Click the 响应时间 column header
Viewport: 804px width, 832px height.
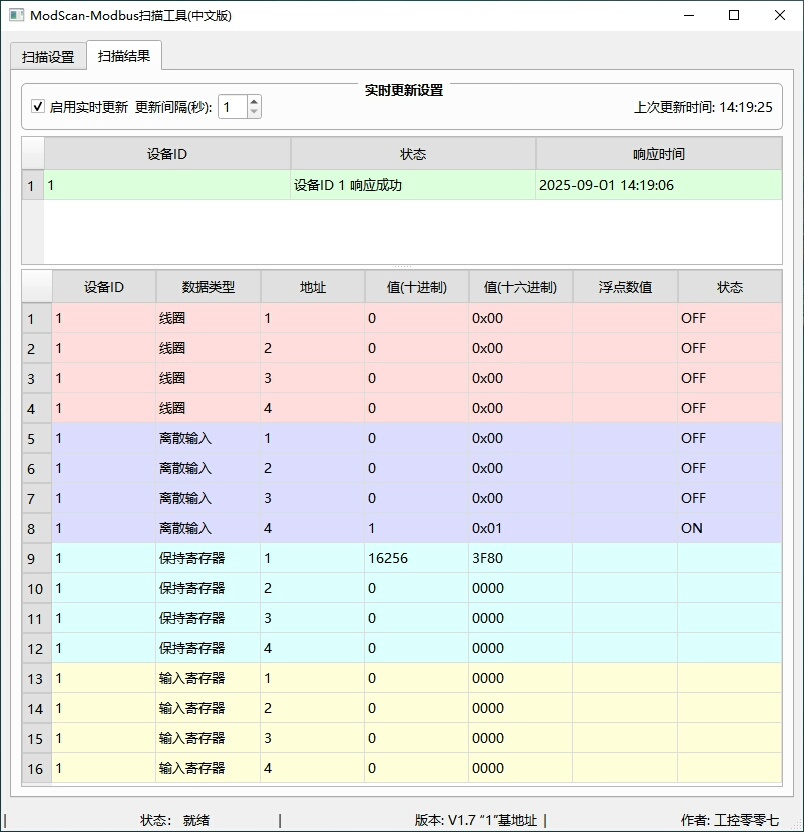pos(658,154)
